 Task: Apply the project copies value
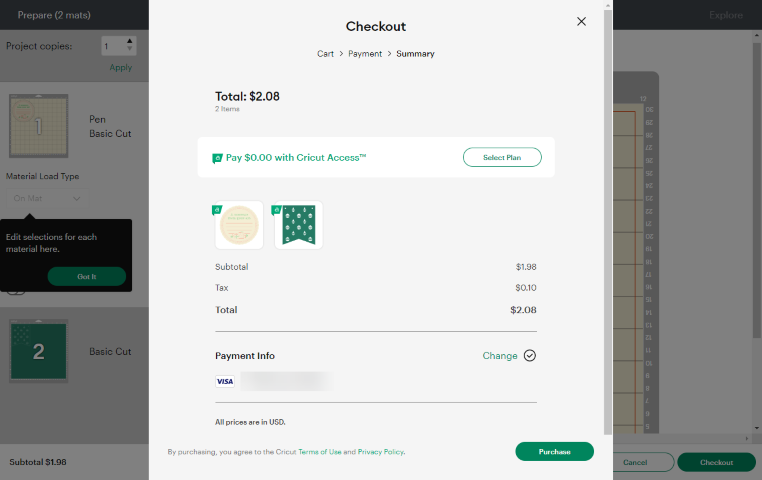pos(120,68)
